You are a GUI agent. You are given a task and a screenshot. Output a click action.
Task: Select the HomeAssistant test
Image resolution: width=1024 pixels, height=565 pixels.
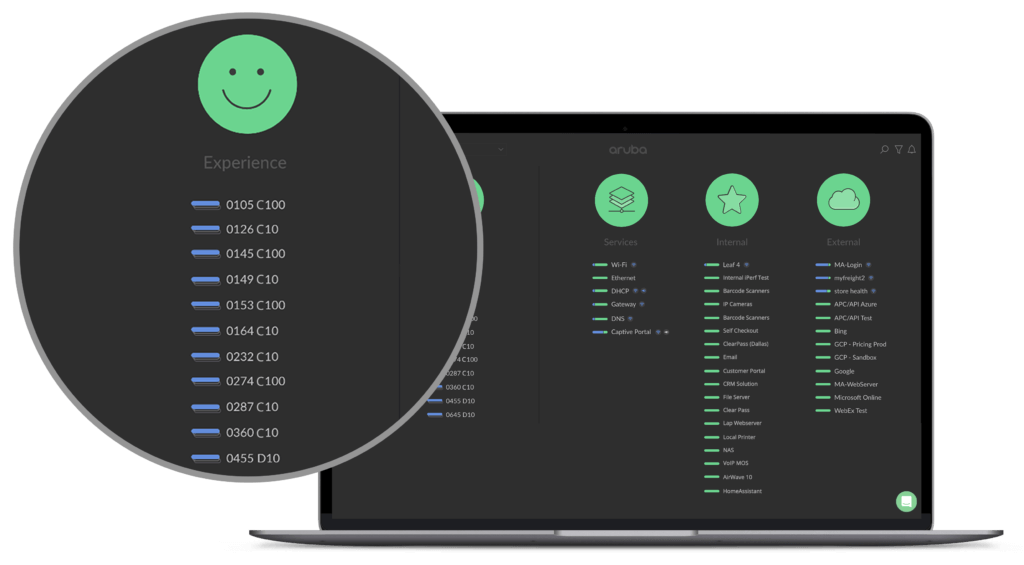733,491
